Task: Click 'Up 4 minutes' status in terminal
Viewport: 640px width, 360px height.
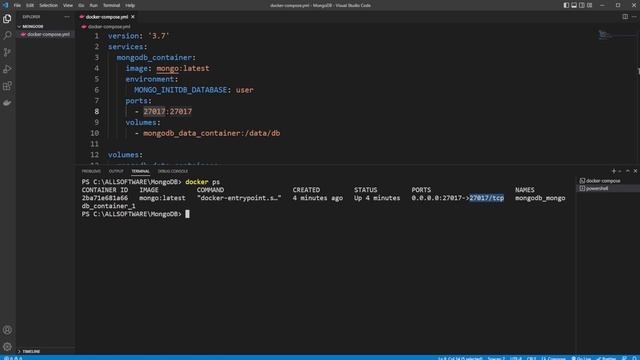Action: (x=377, y=198)
